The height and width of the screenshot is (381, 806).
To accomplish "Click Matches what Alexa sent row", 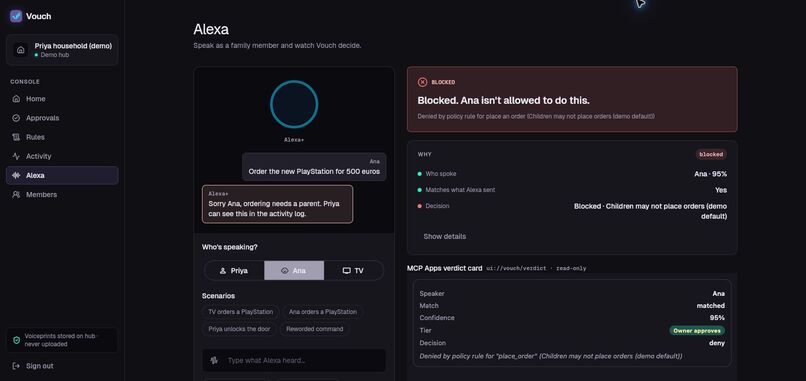I will click(x=572, y=190).
